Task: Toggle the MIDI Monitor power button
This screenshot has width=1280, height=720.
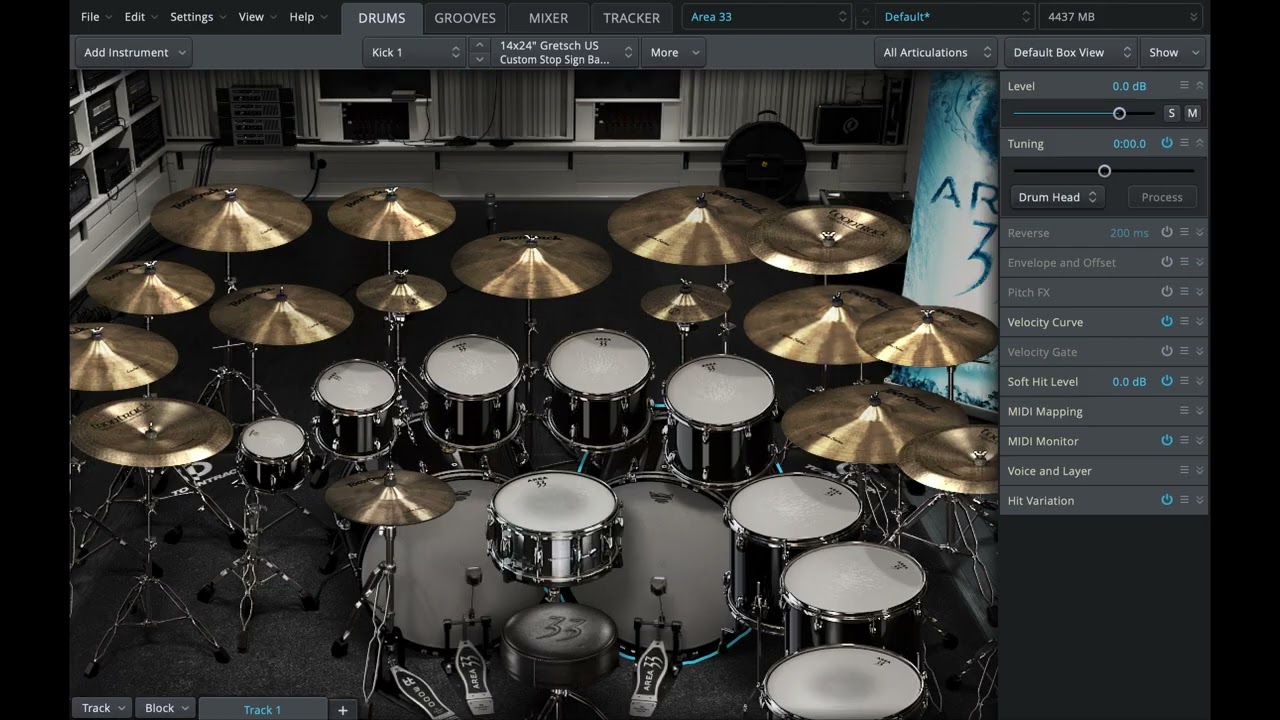Action: tap(1166, 440)
